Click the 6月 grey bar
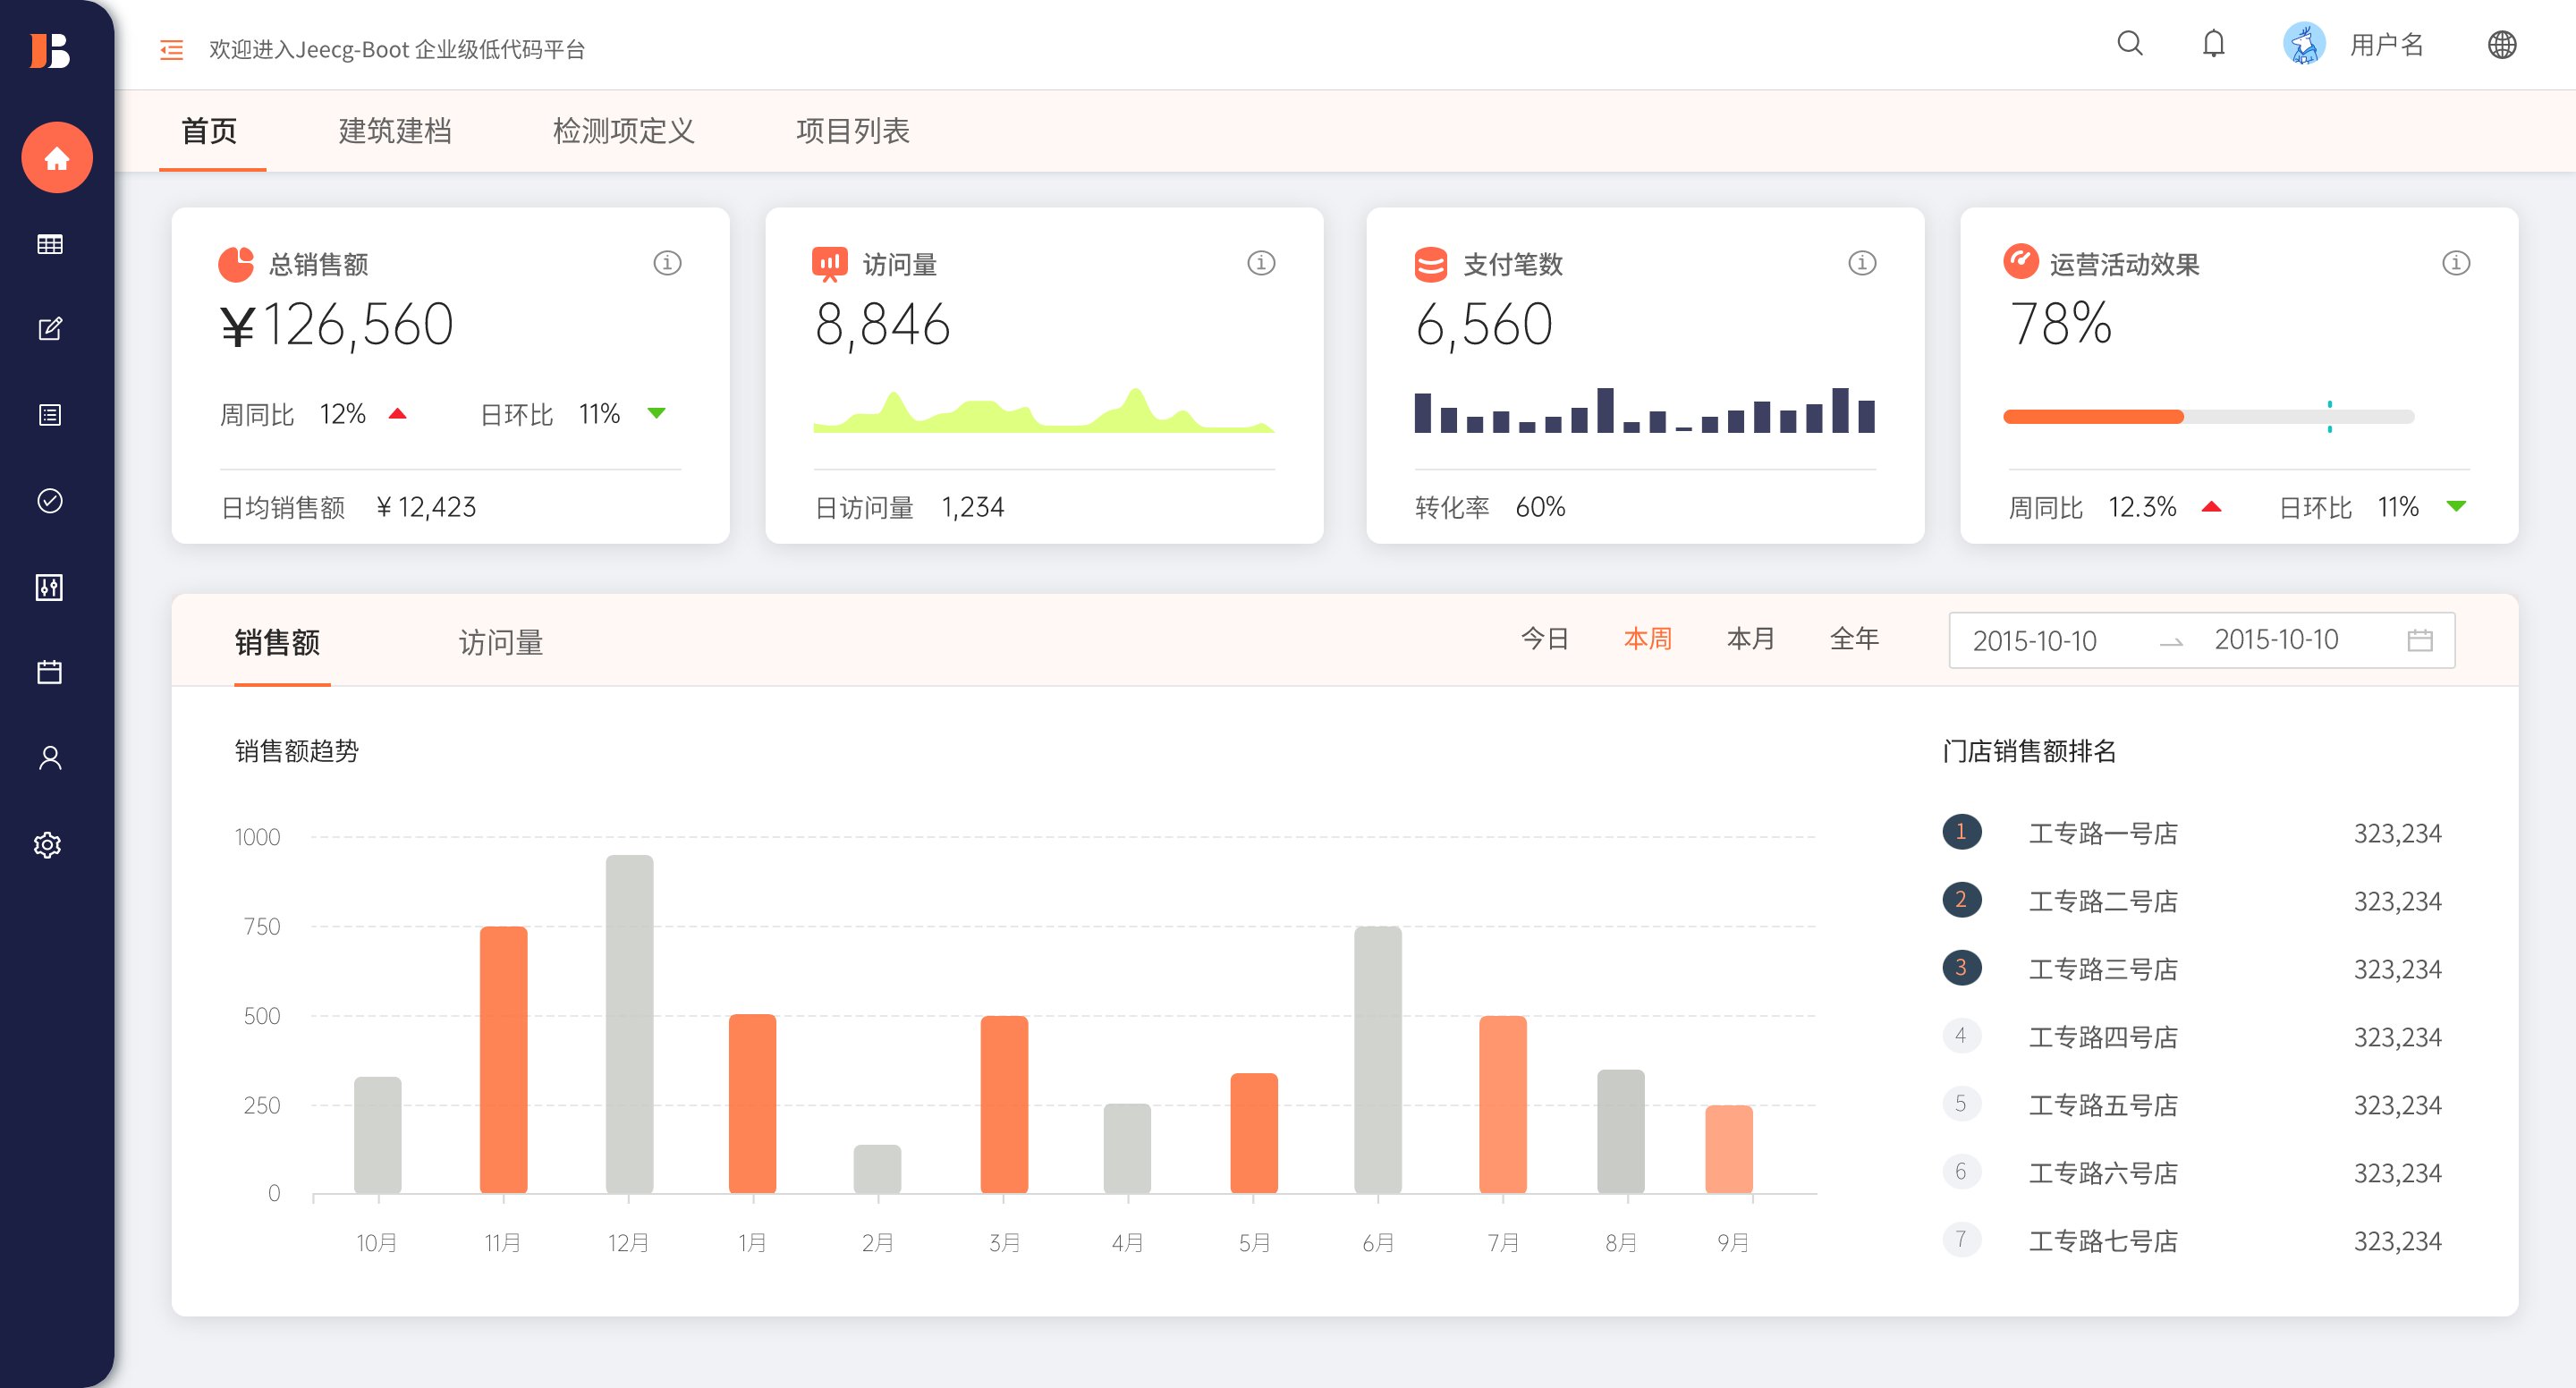2576x1388 pixels. click(1378, 1060)
